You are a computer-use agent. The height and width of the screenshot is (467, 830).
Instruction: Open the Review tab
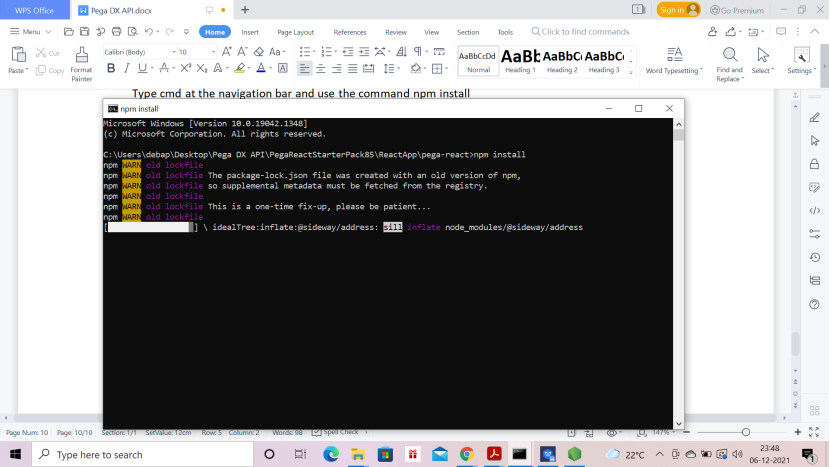click(396, 32)
